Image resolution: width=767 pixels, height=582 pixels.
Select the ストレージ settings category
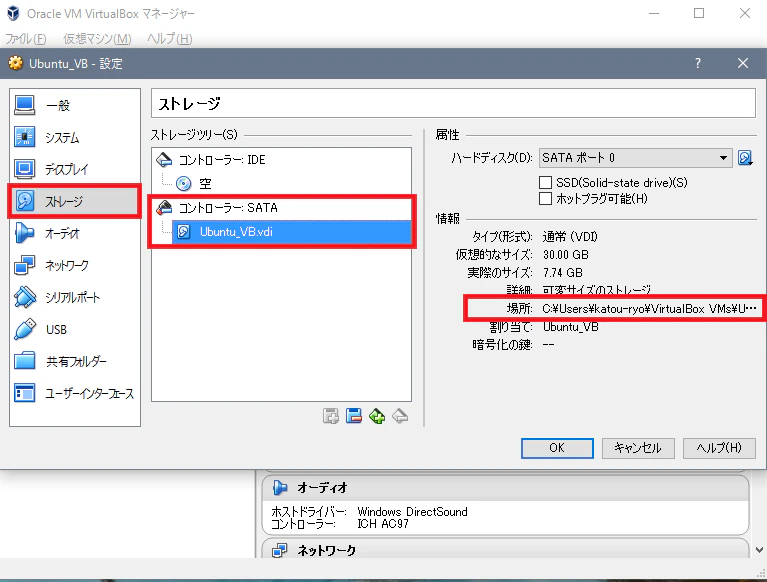(75, 201)
